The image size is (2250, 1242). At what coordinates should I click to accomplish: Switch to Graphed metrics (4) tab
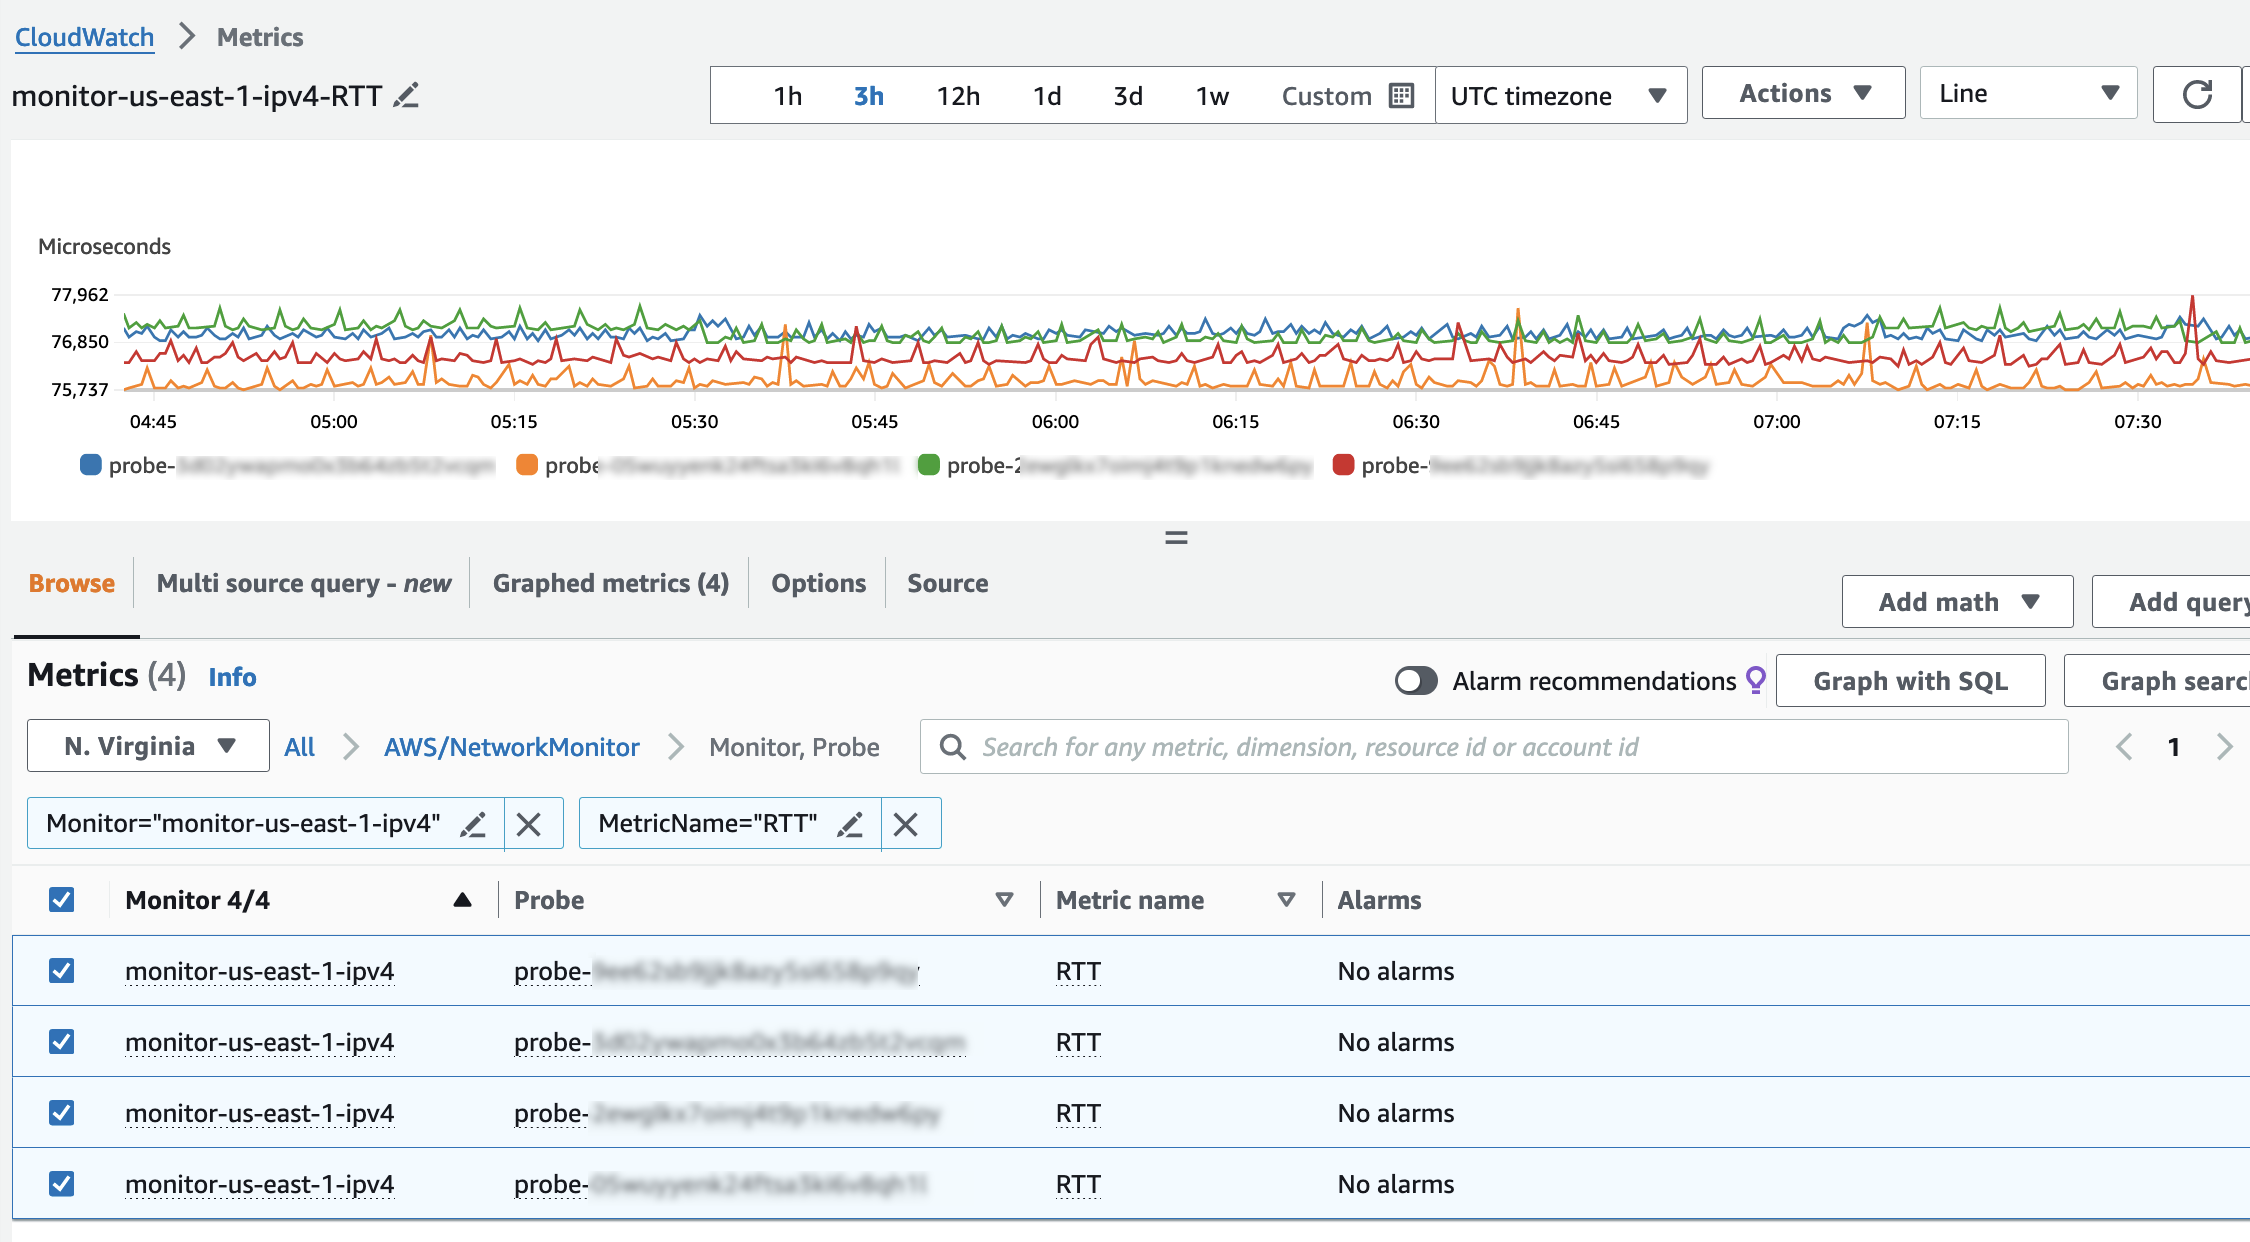coord(610,583)
